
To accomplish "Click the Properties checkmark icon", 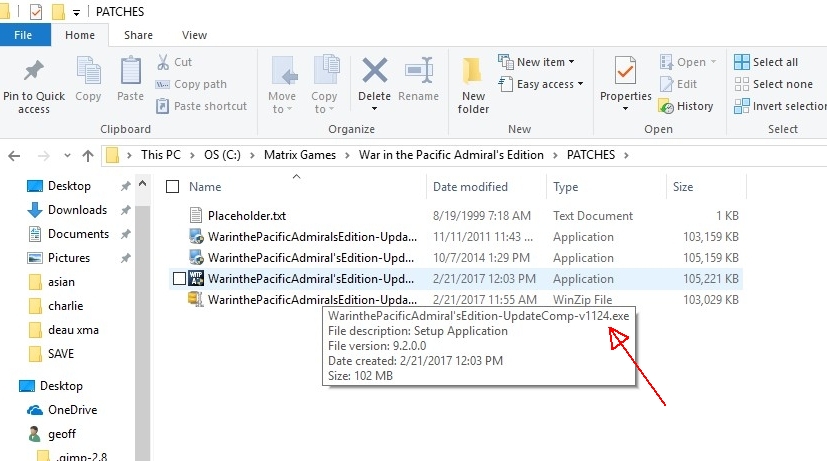I will point(626,71).
